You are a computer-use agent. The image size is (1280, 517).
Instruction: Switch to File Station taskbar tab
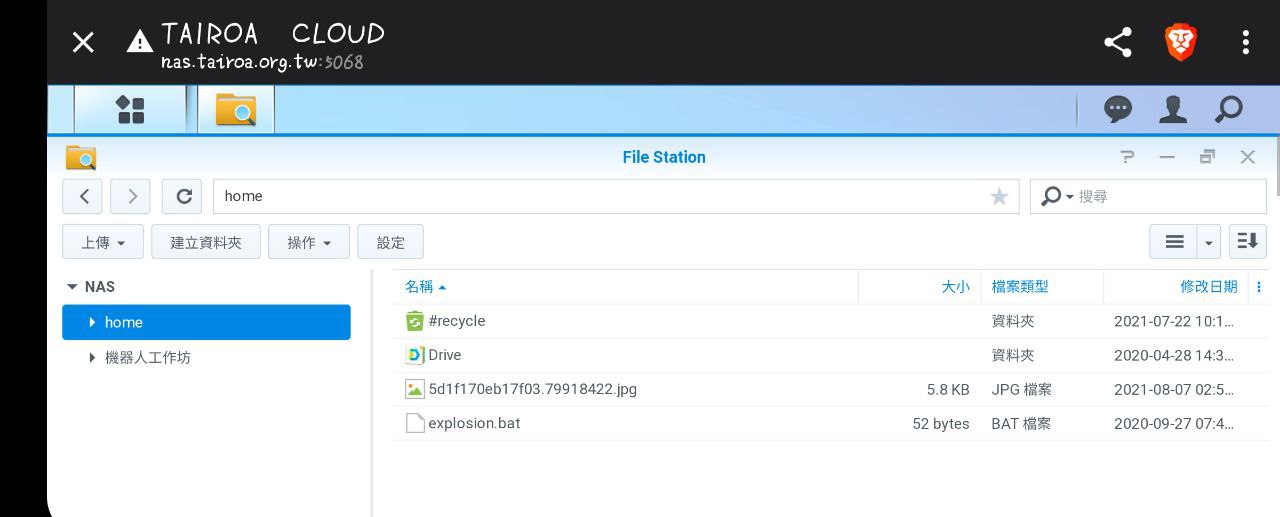[x=236, y=109]
